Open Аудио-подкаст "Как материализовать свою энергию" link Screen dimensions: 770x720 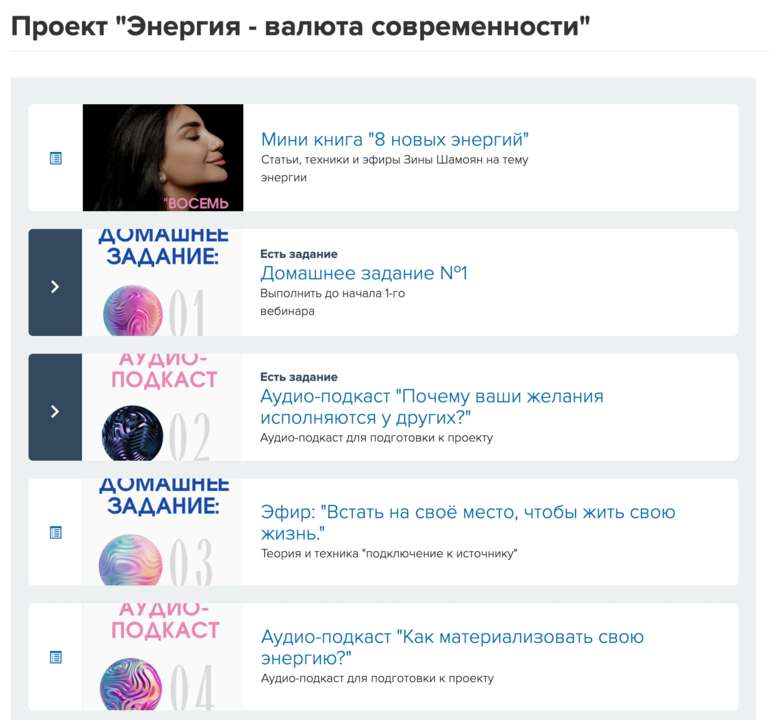(x=452, y=647)
